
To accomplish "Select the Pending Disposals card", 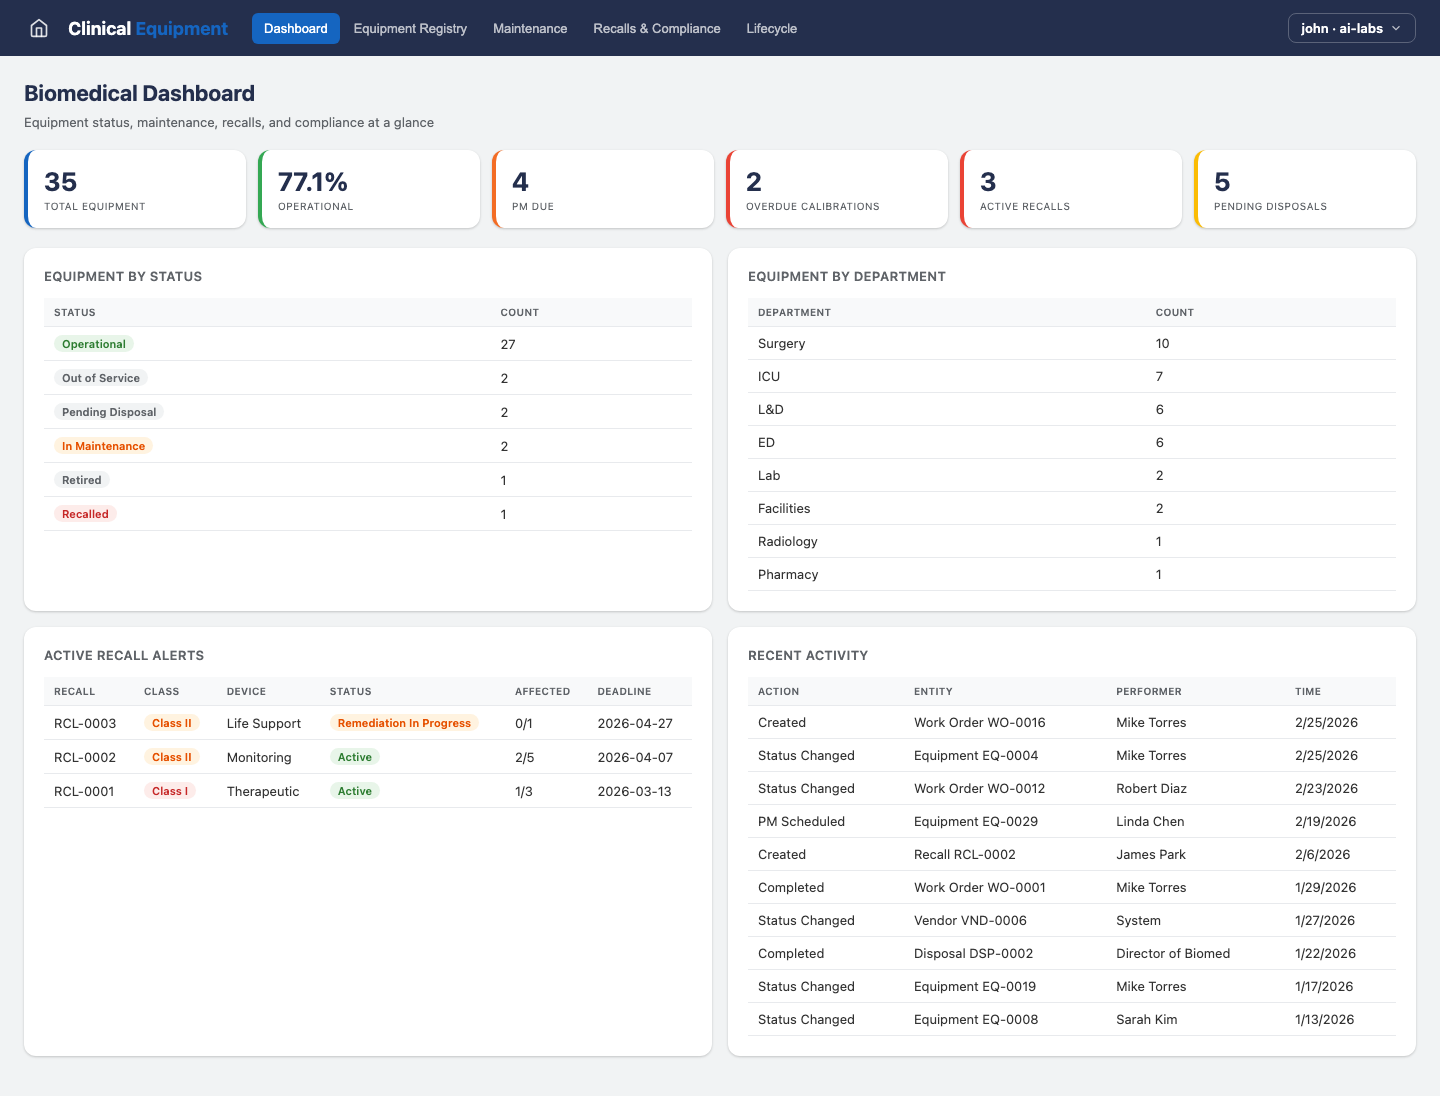I will 1304,189.
